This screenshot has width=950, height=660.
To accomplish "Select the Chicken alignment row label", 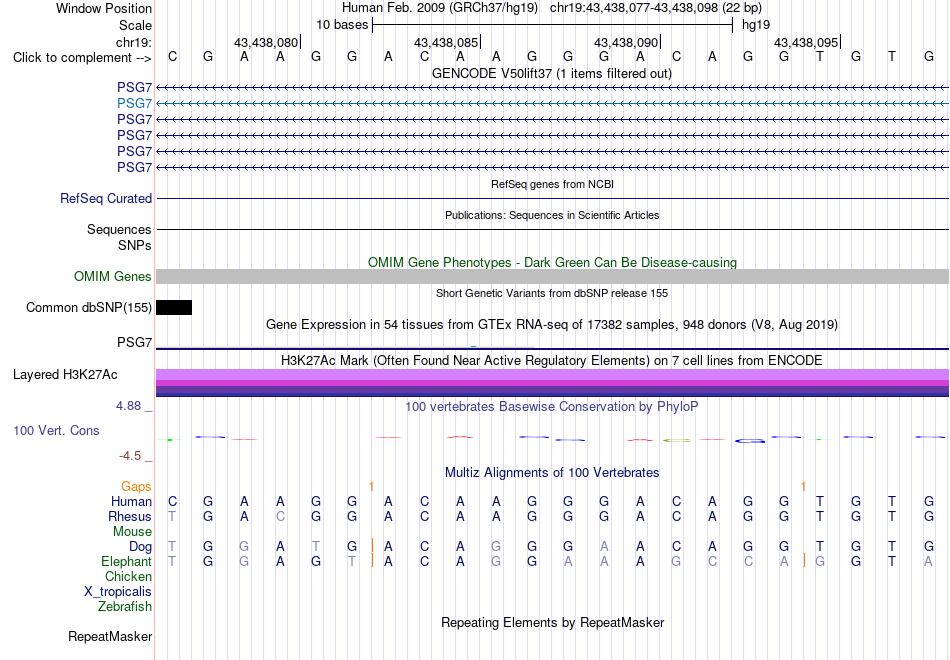I will point(128,576).
